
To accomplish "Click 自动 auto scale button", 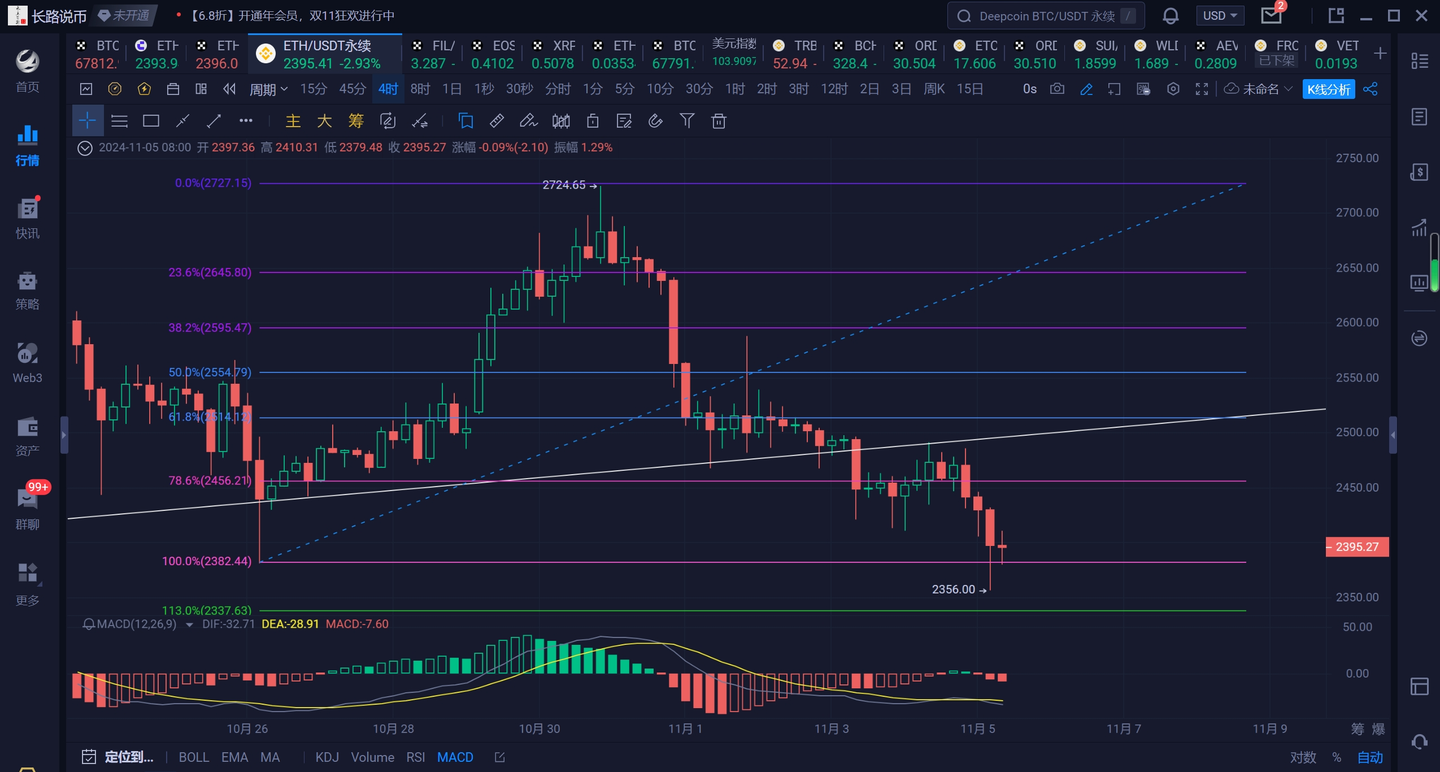I will [x=1370, y=757].
